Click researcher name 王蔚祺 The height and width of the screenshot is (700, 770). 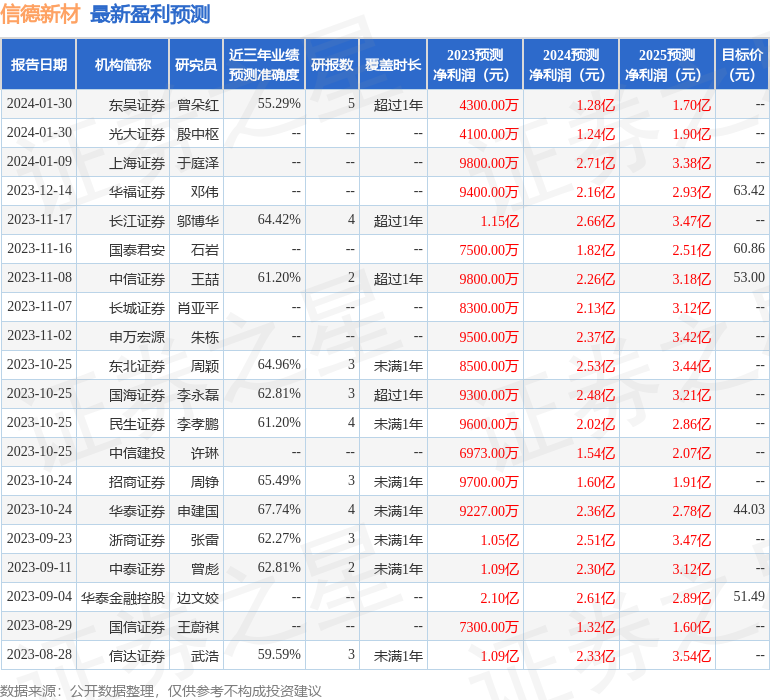point(198,626)
